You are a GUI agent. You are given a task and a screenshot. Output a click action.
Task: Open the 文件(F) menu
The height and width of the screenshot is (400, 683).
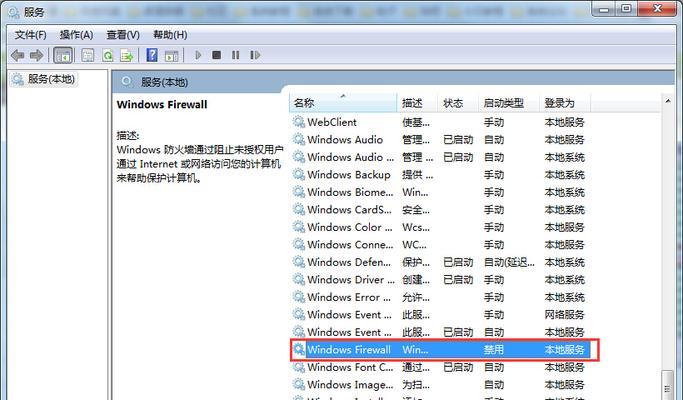(x=30, y=35)
